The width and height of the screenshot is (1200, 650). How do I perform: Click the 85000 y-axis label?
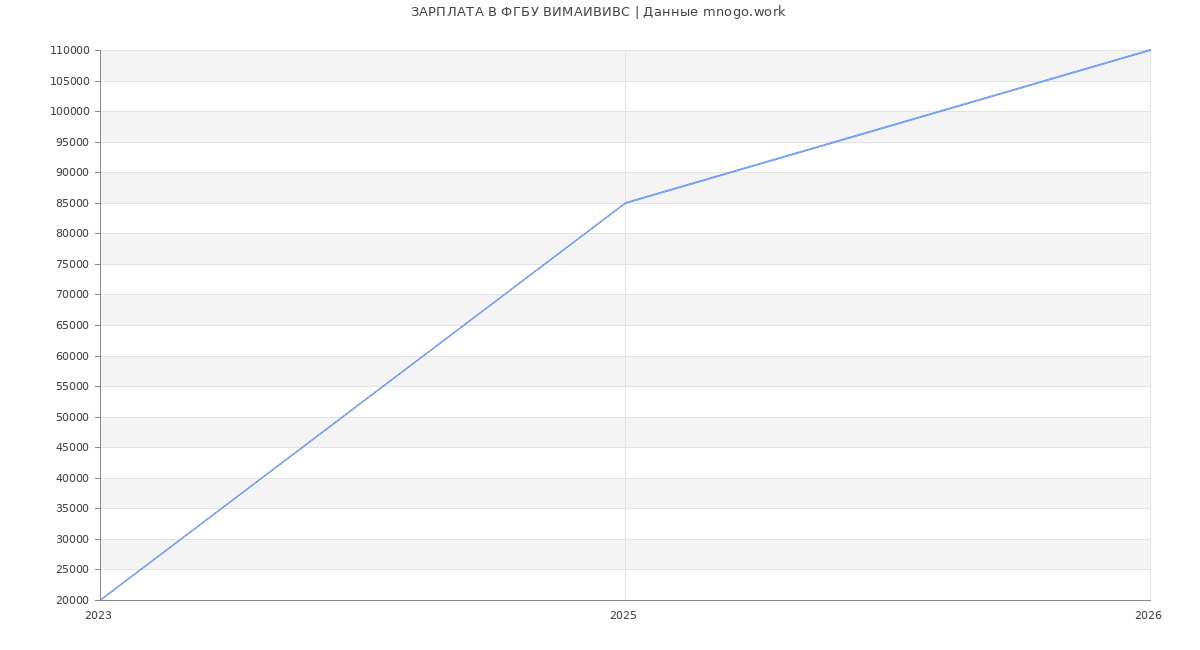72,204
